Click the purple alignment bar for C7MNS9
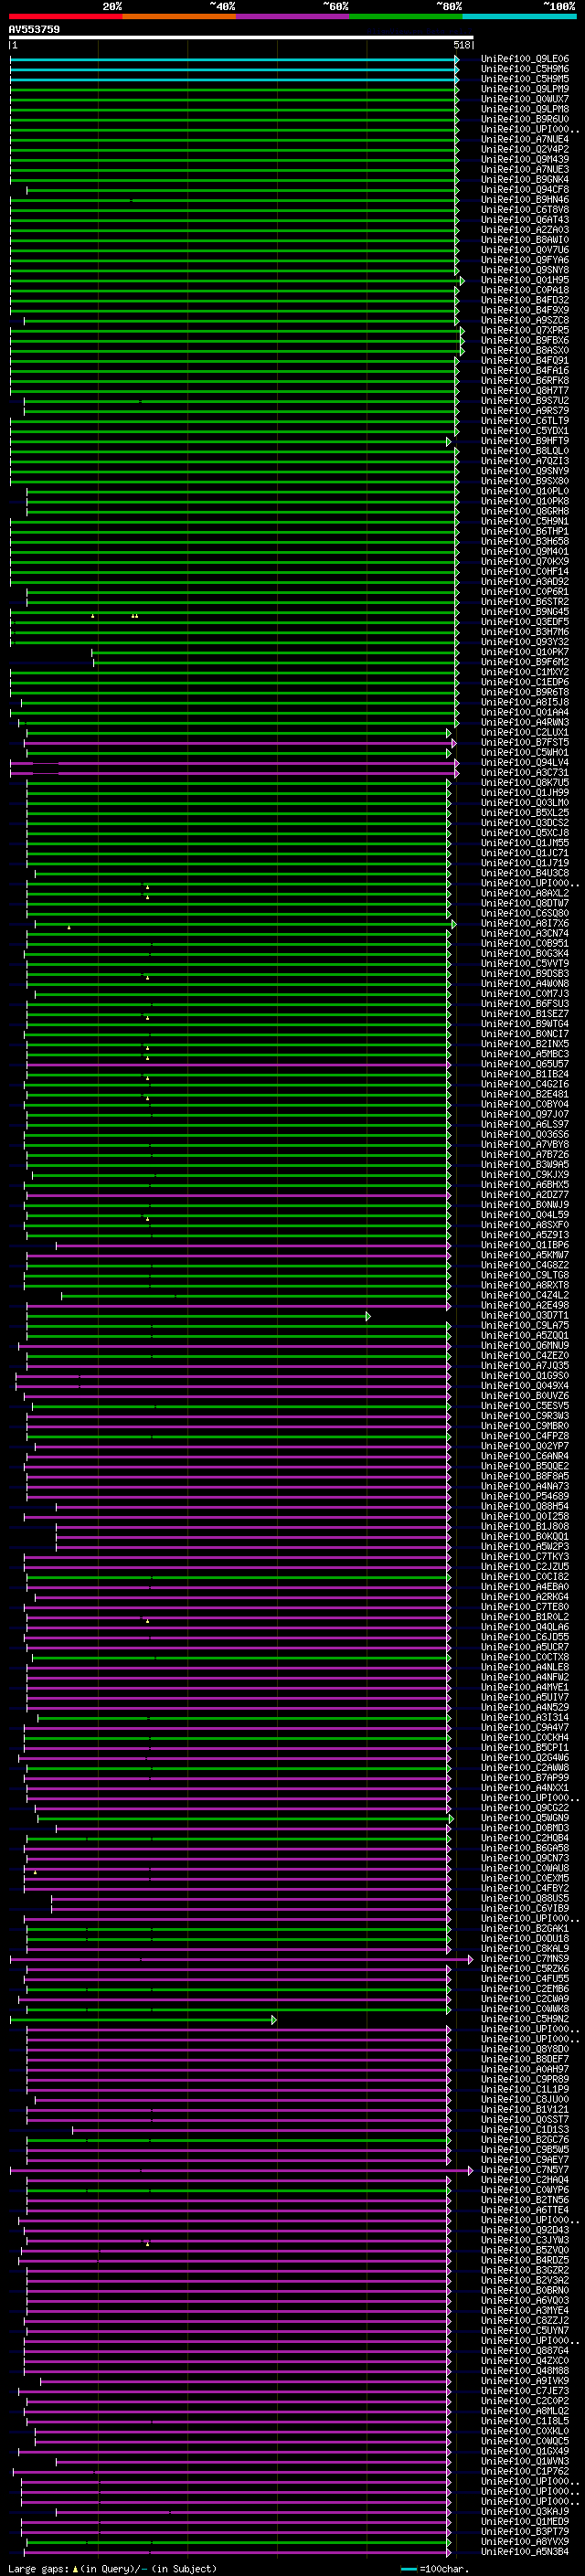The width and height of the screenshot is (585, 2576). 241,1959
